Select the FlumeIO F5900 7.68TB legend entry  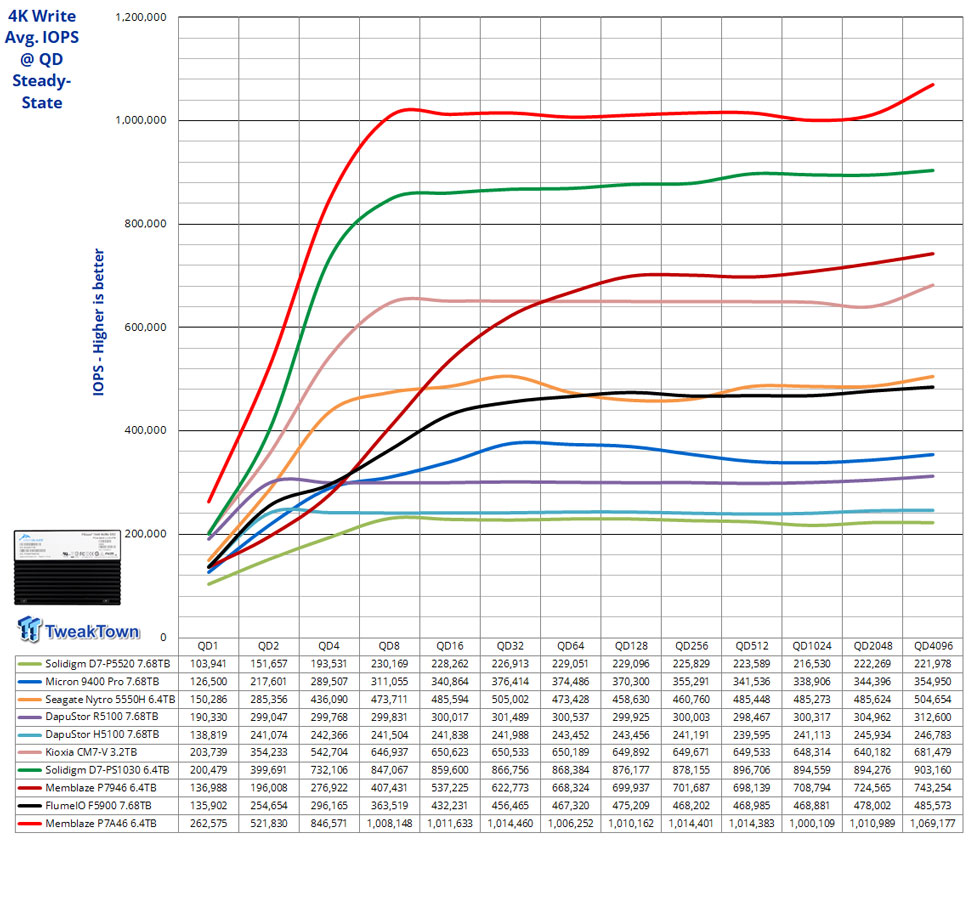tap(97, 806)
